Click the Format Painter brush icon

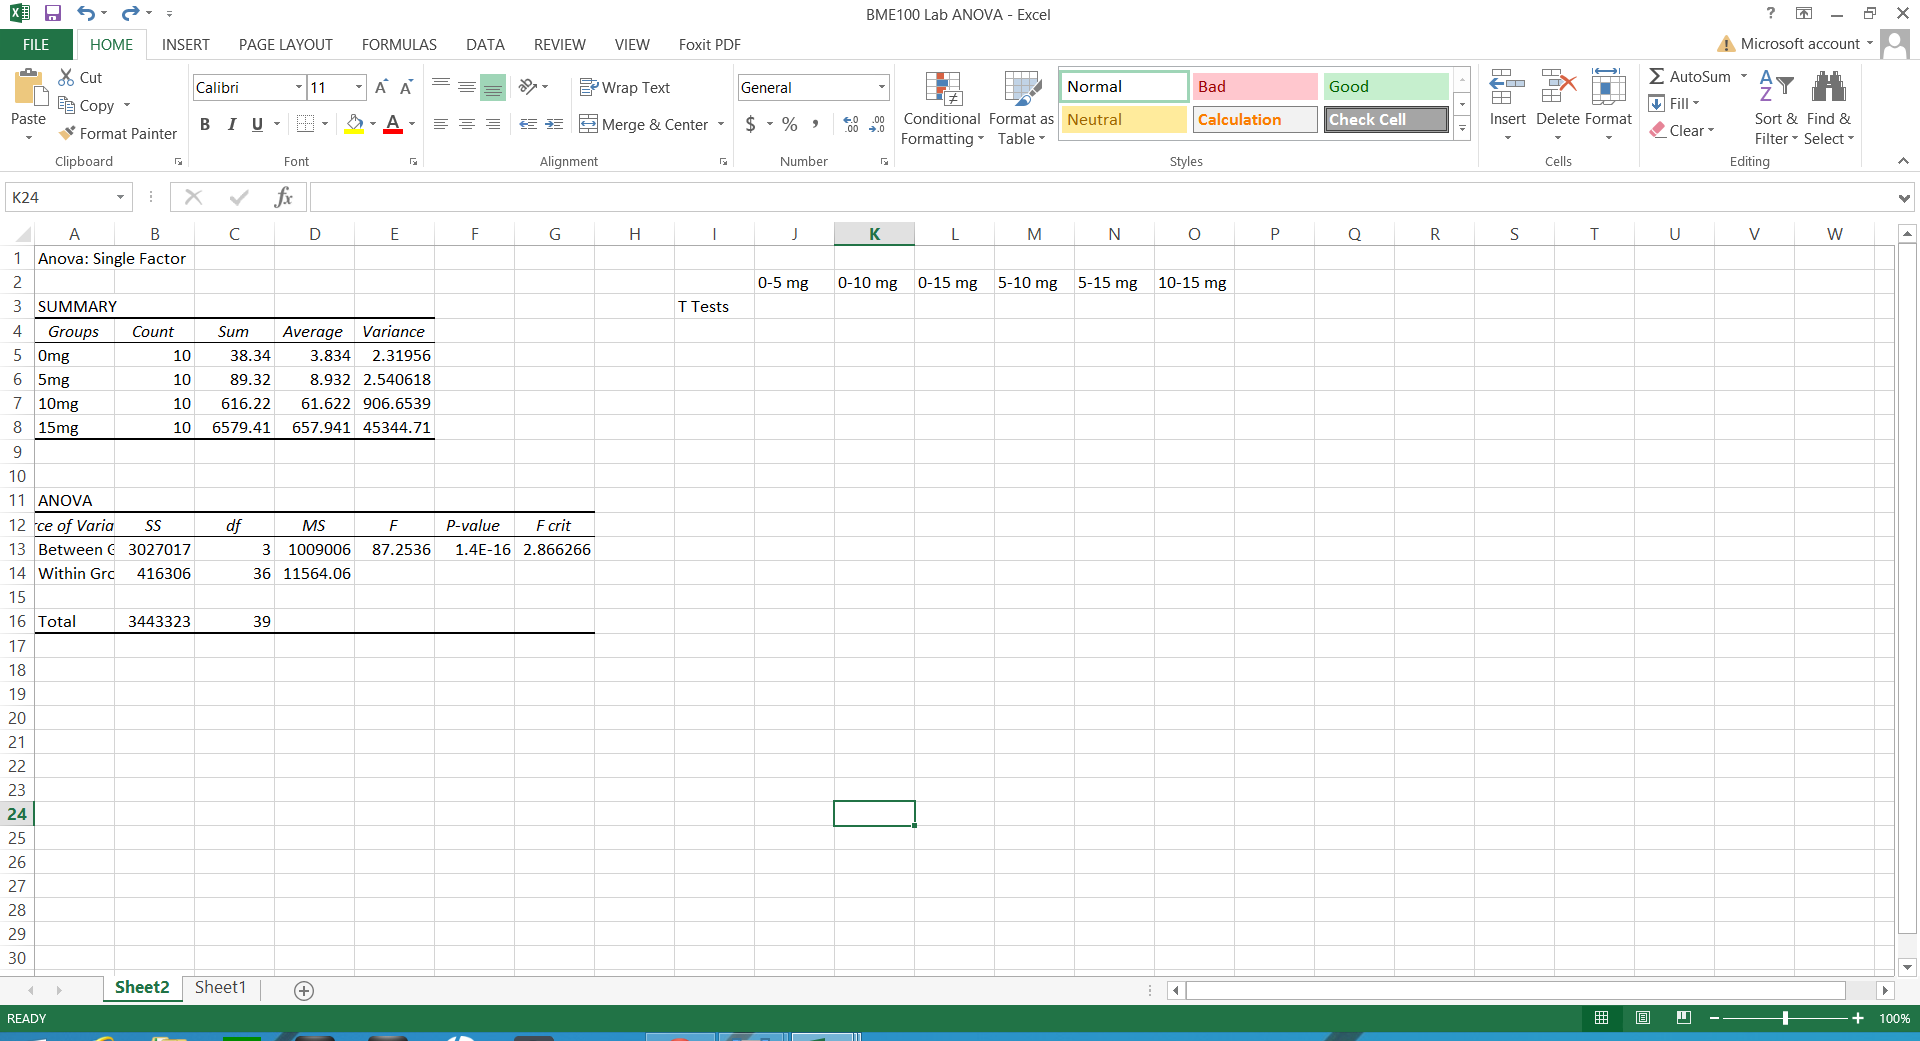point(67,133)
